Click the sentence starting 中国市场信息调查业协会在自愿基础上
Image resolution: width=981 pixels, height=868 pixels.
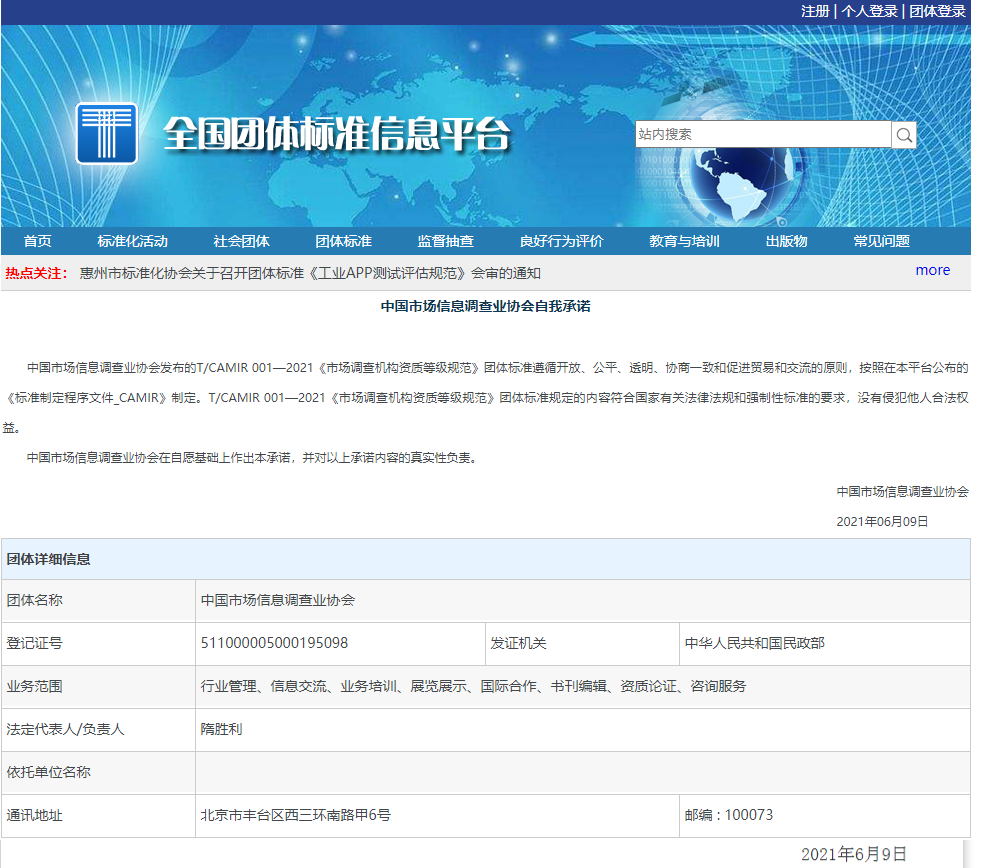coord(254,458)
